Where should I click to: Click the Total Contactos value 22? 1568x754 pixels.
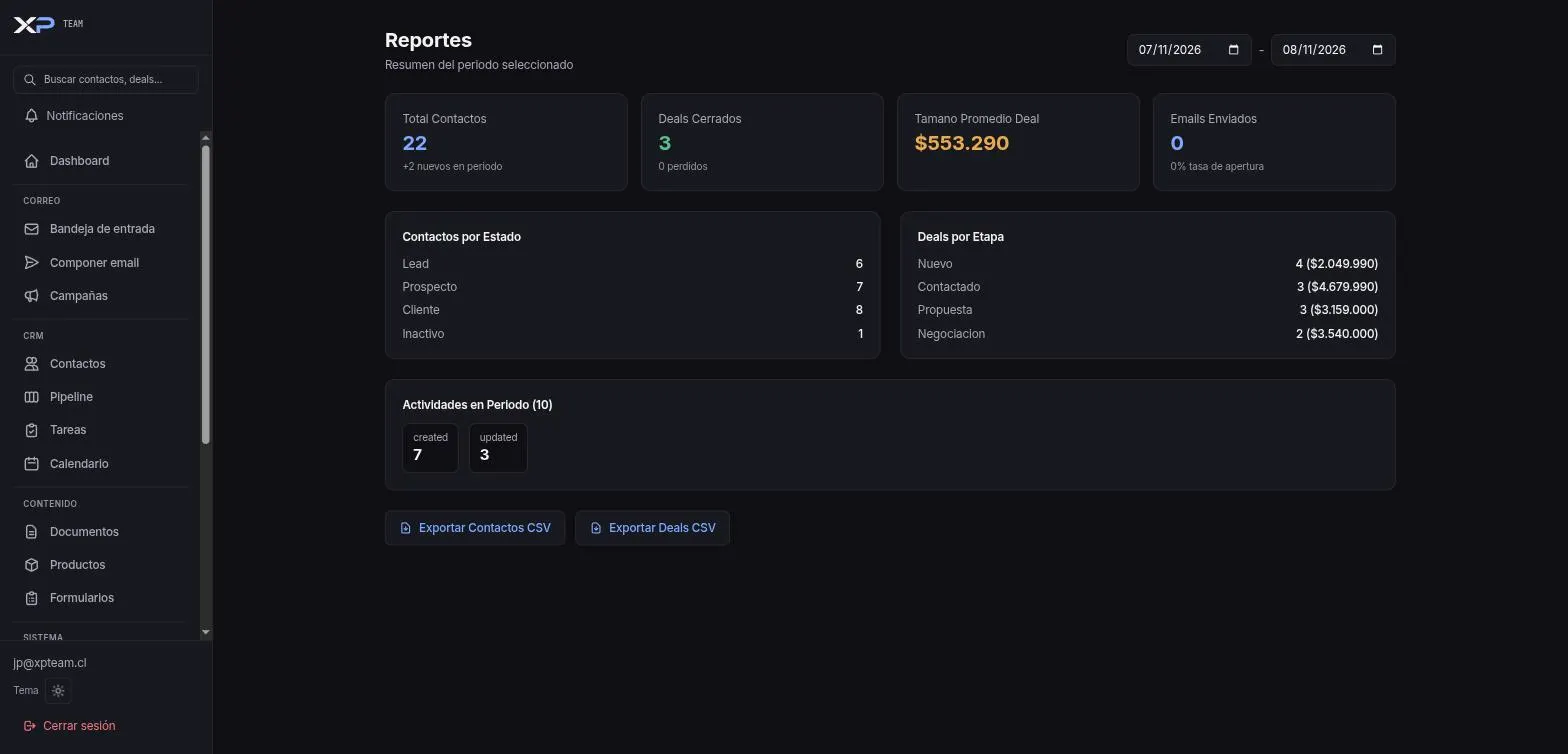coord(415,143)
